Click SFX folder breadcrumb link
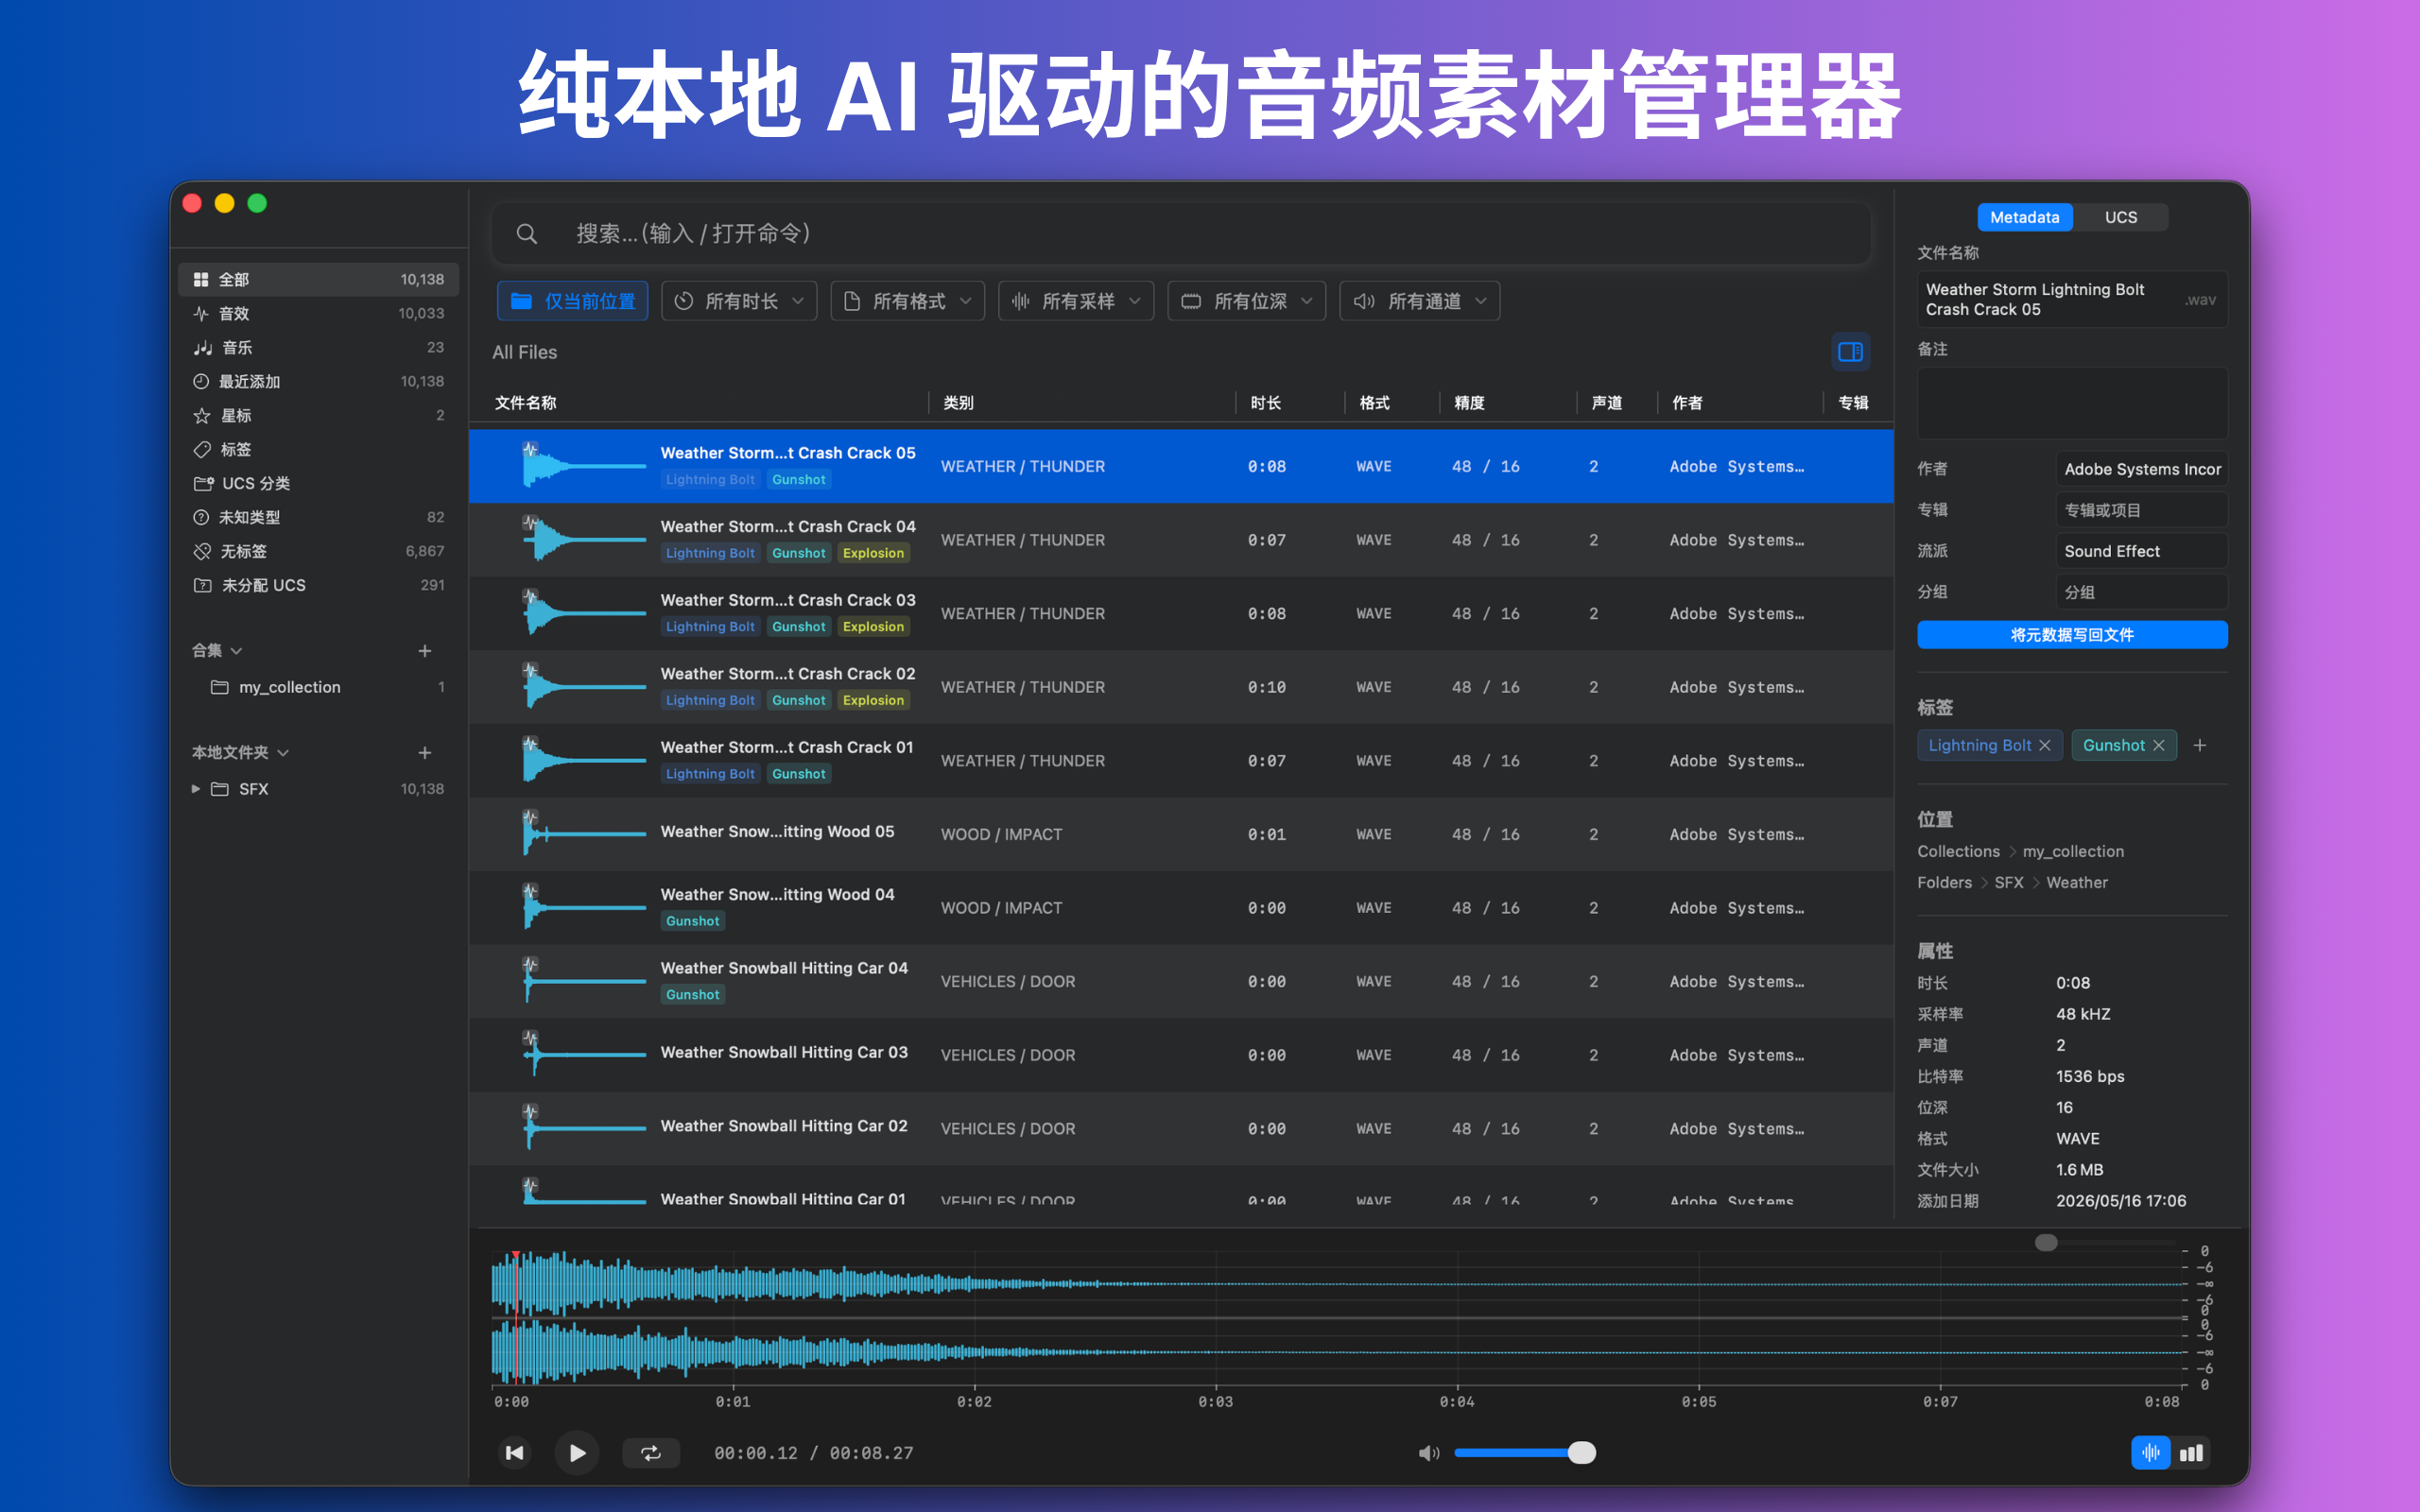Viewport: 2420px width, 1512px height. [2008, 882]
